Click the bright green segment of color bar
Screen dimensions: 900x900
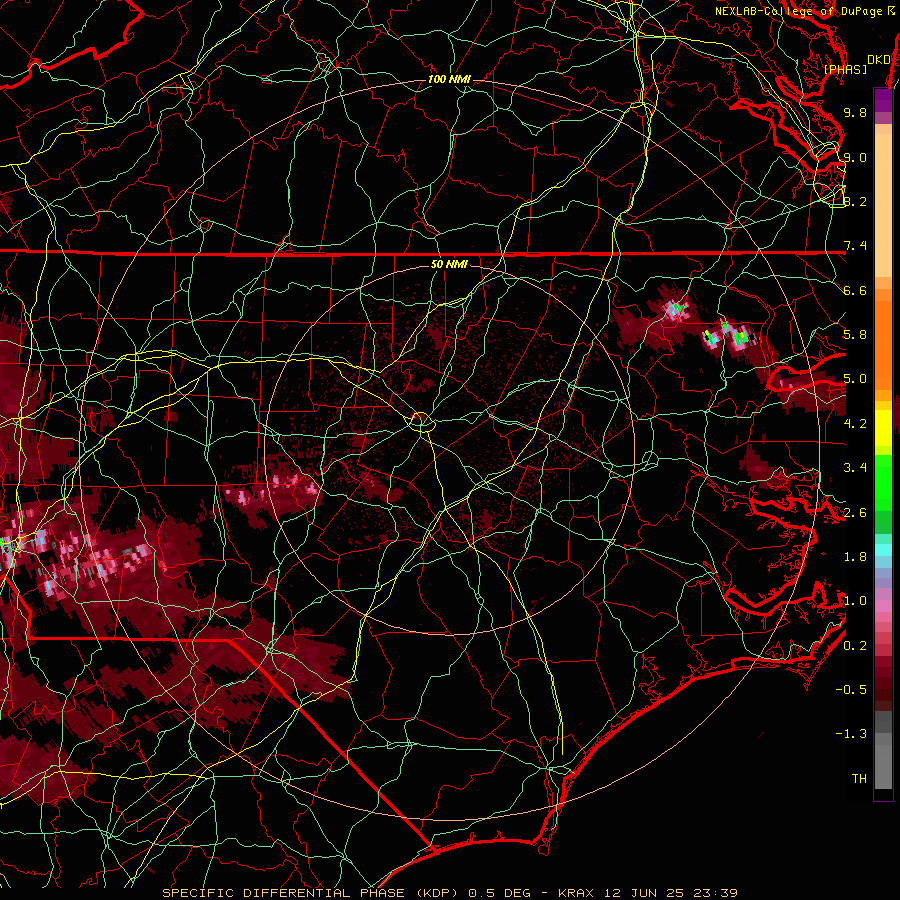tap(883, 482)
